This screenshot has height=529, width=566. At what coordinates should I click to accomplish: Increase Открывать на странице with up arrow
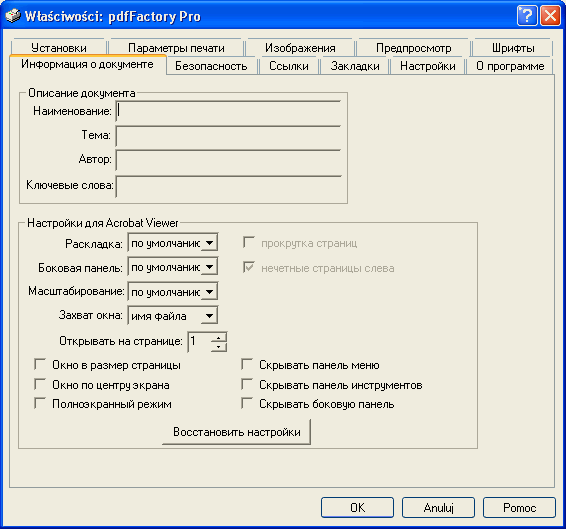[x=219, y=338]
